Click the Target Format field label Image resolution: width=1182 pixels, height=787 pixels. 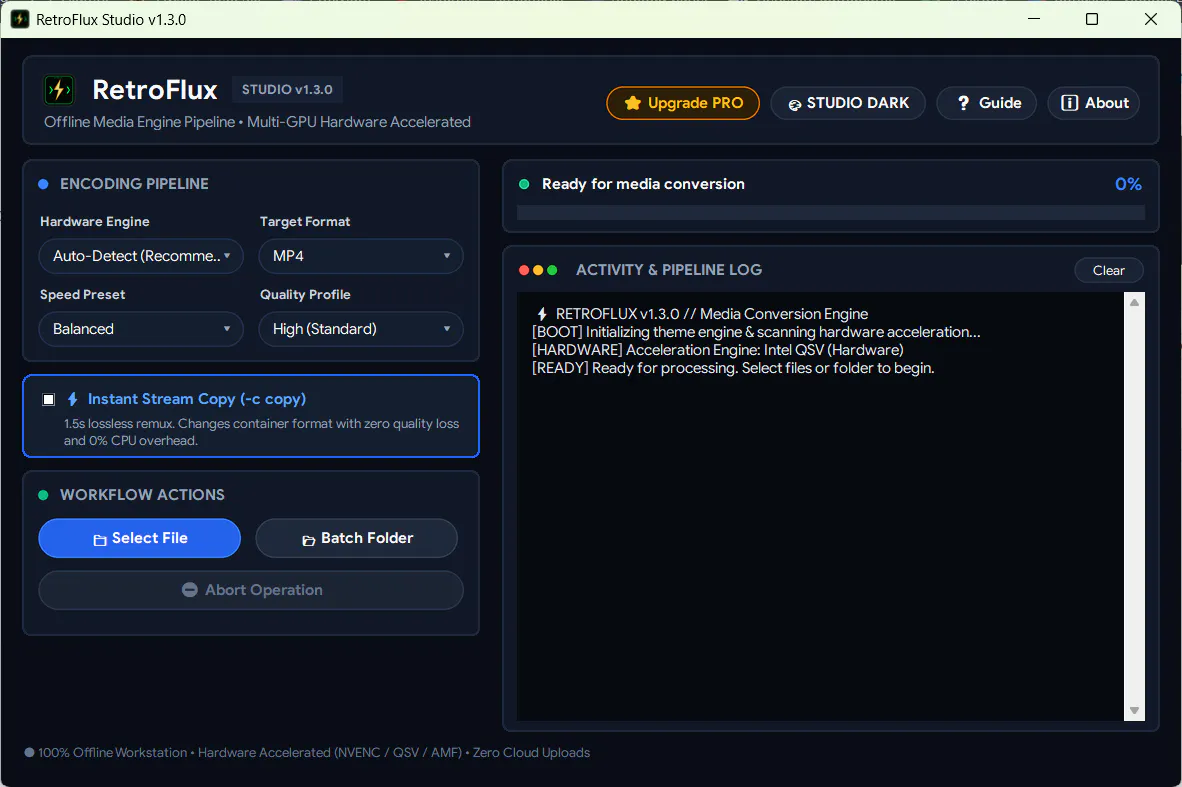(305, 222)
